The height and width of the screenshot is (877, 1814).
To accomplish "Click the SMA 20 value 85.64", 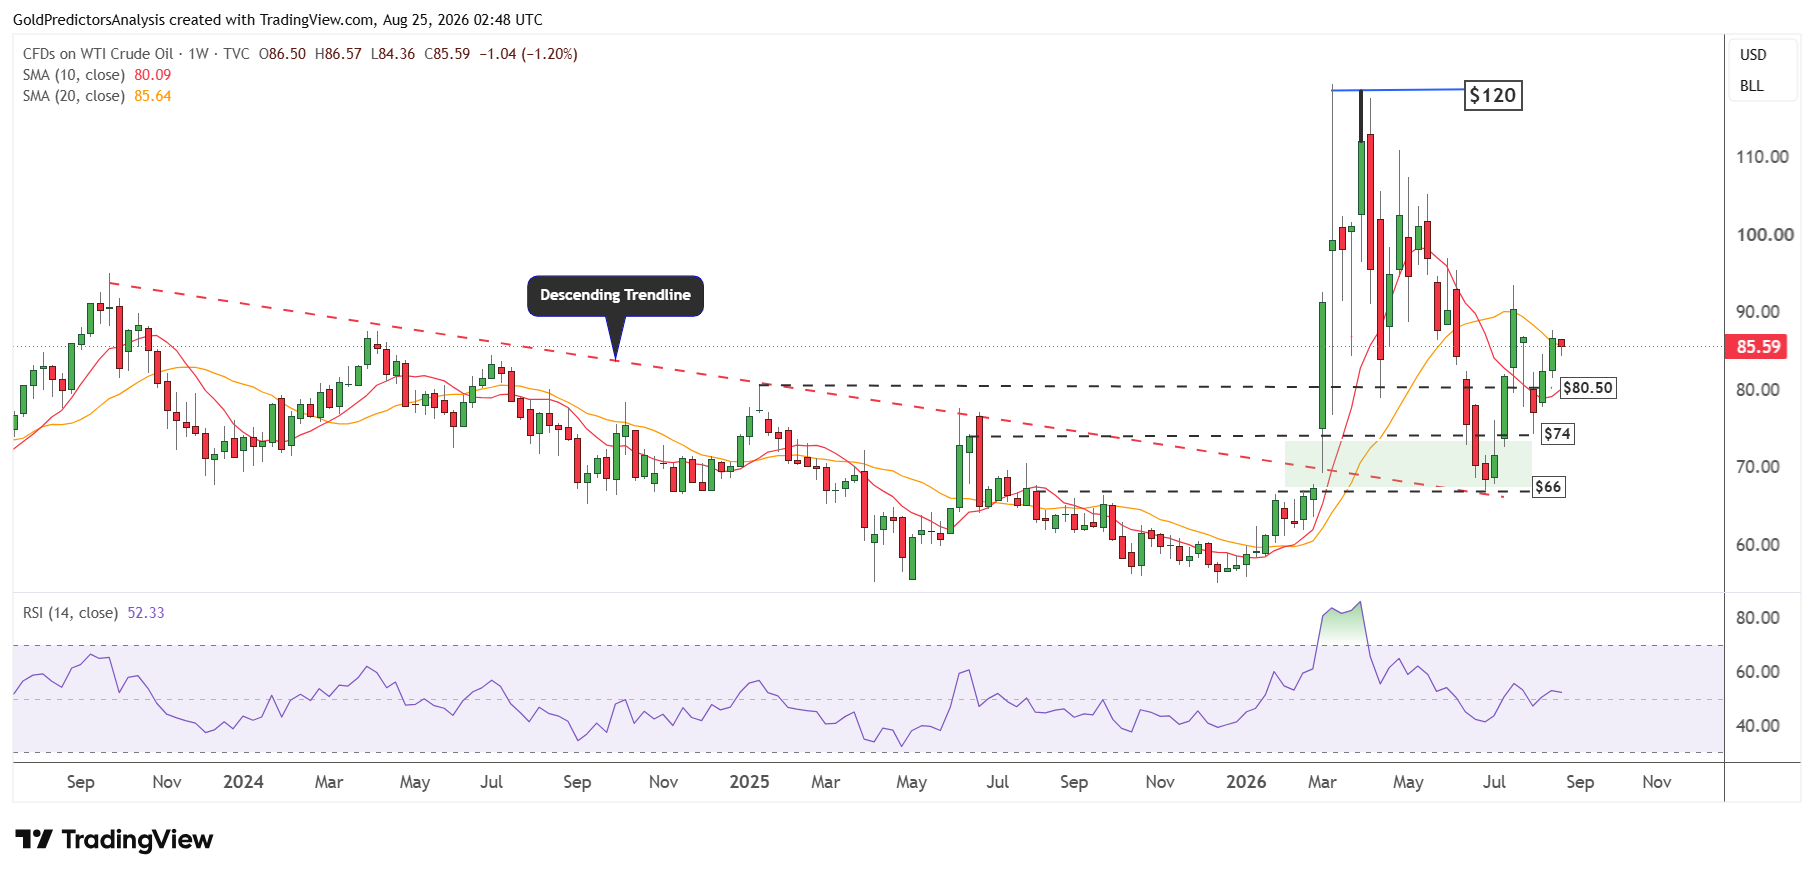I will point(153,96).
